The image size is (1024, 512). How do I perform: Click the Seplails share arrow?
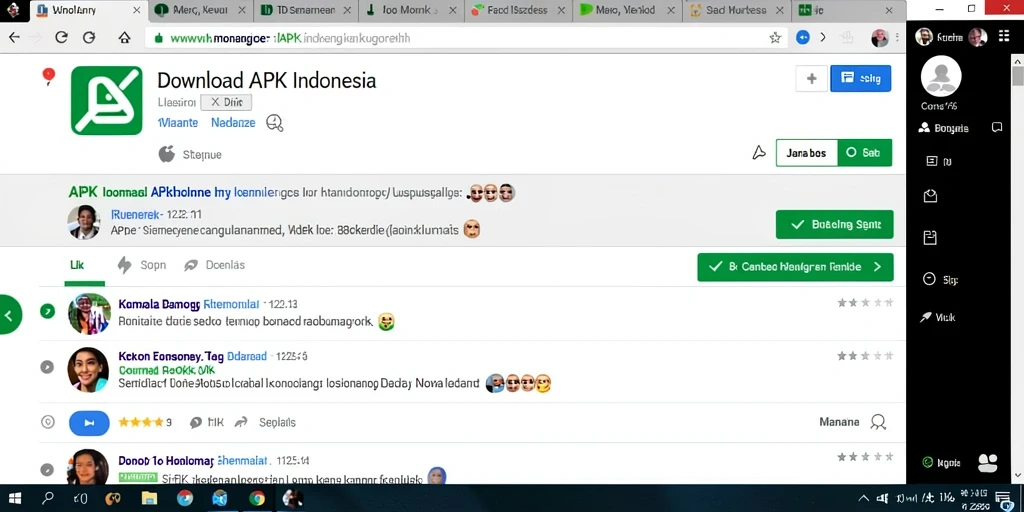tap(241, 423)
